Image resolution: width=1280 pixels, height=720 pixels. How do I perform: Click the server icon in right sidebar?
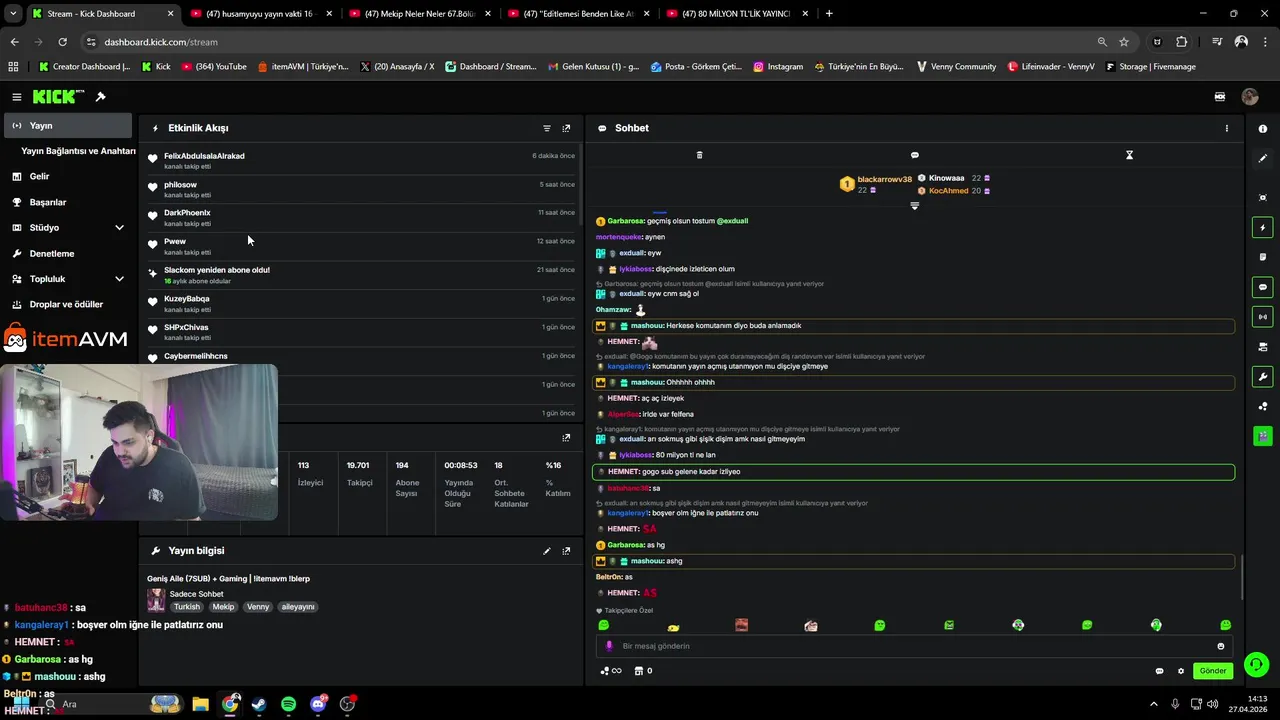[x=1263, y=347]
